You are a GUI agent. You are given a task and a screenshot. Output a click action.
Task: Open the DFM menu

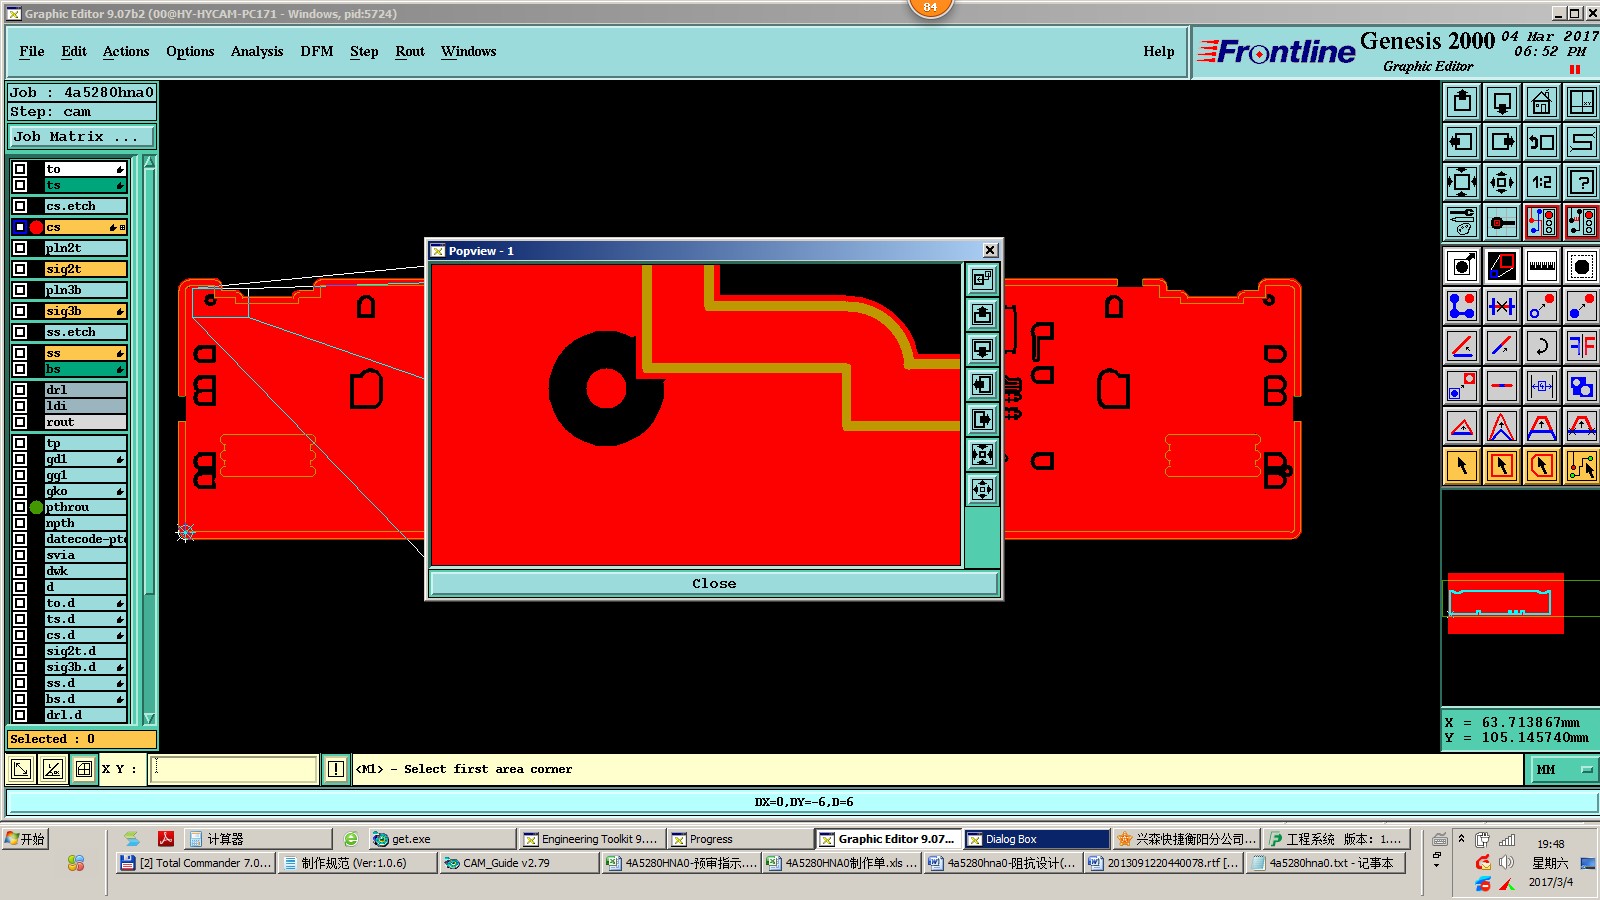(317, 51)
